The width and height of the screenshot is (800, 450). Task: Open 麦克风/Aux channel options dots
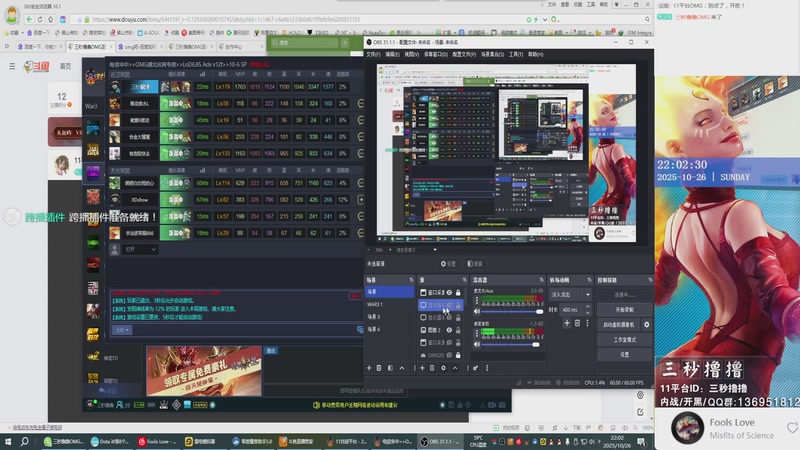coord(477,301)
